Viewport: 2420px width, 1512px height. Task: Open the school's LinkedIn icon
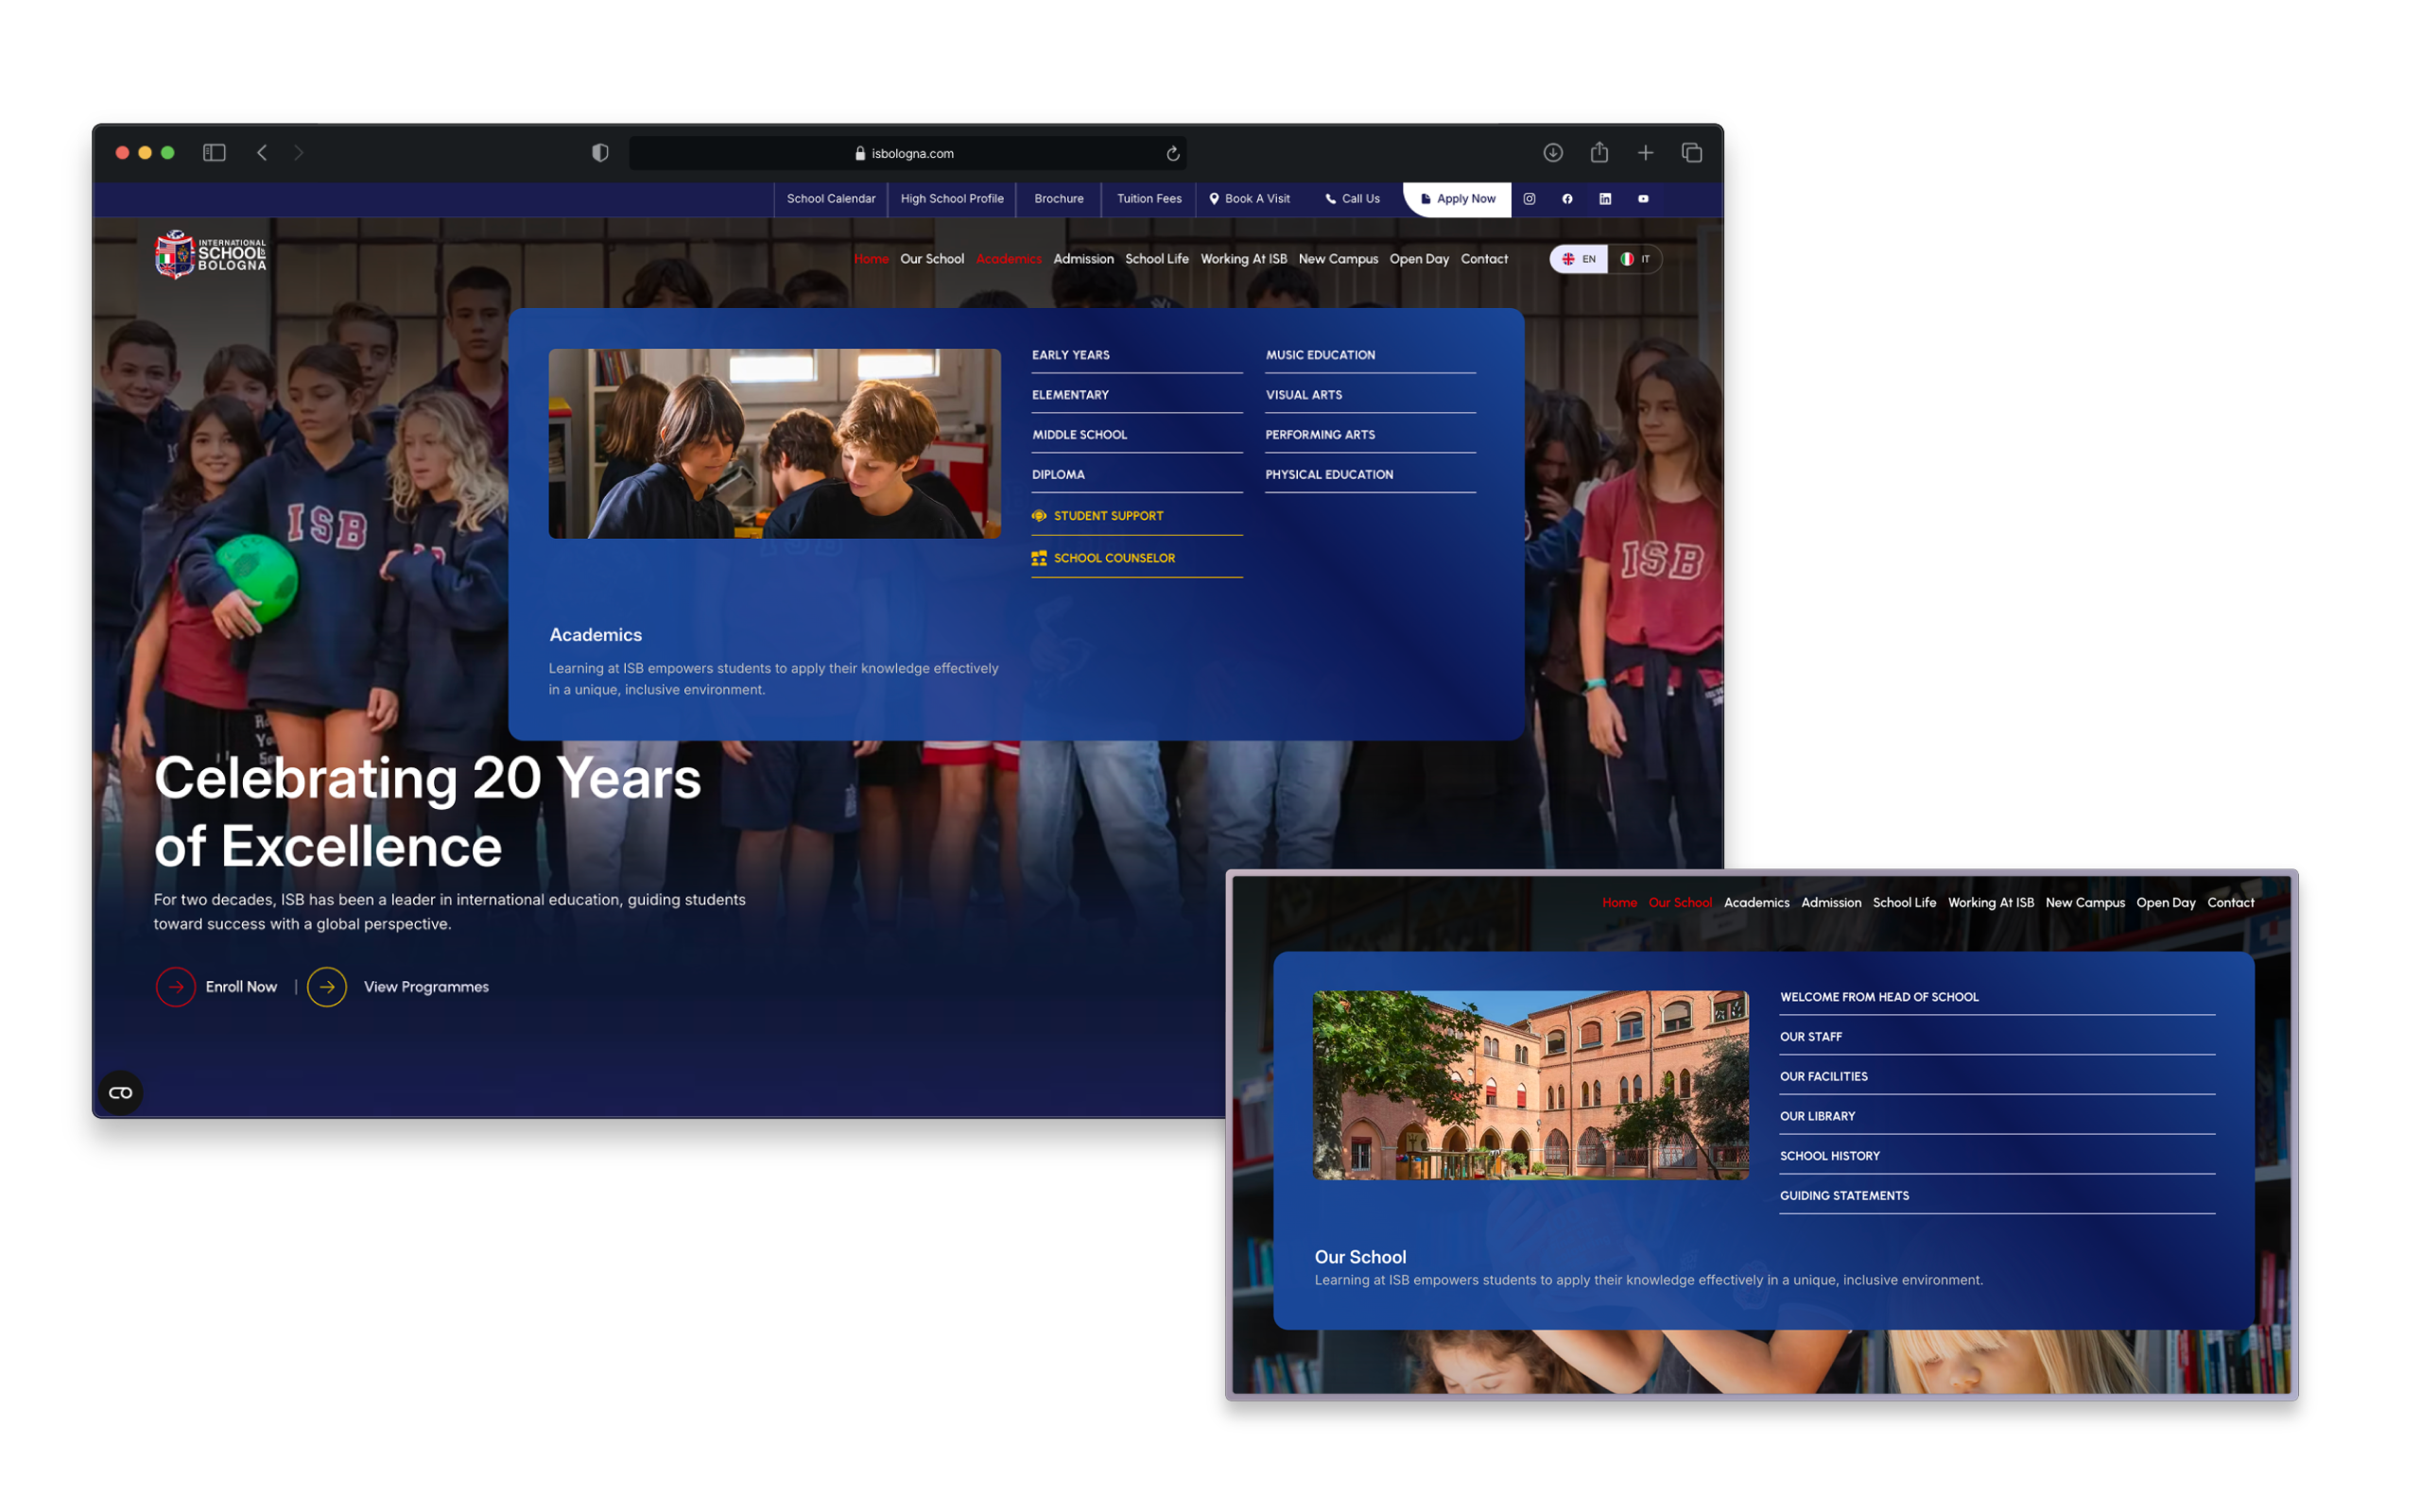(1605, 199)
